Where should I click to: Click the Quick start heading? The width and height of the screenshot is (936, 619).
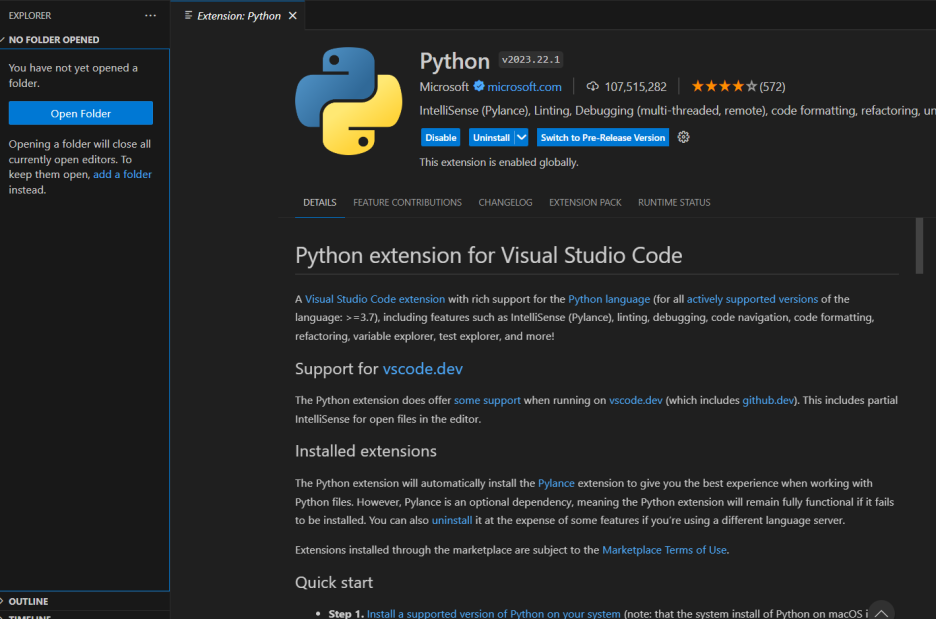(334, 582)
